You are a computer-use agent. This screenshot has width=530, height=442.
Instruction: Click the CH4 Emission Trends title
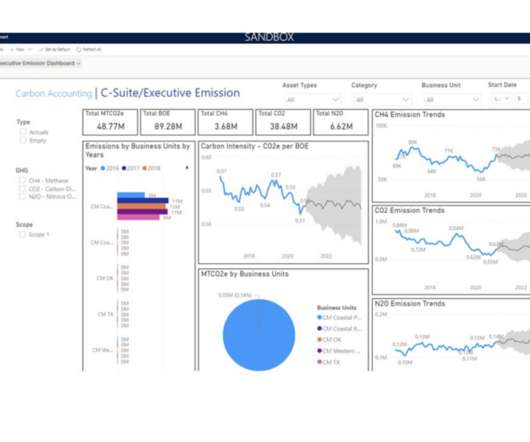(x=410, y=115)
